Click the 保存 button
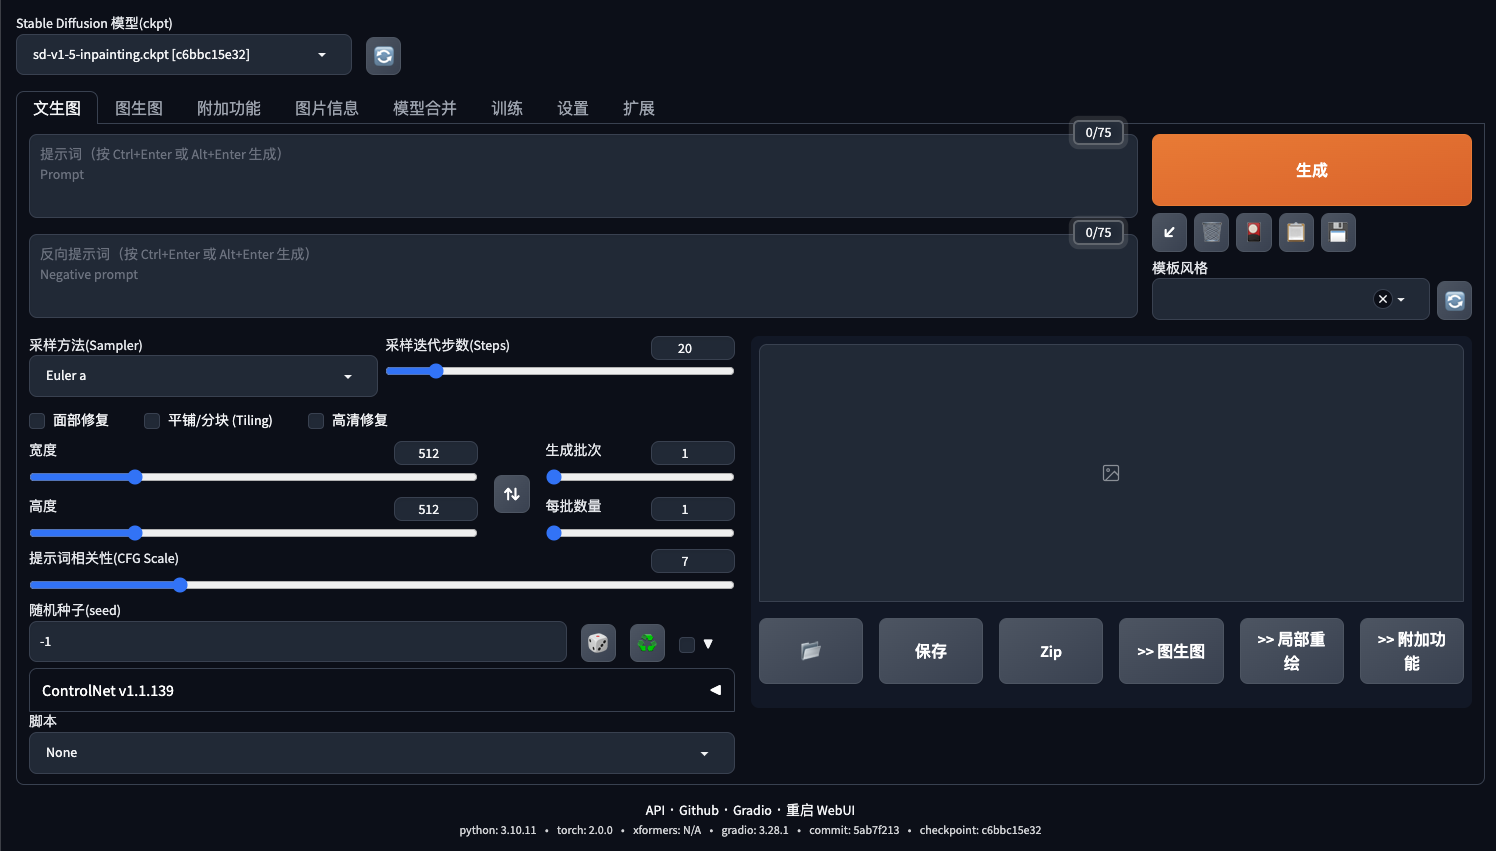Viewport: 1496px width, 851px height. (931, 651)
